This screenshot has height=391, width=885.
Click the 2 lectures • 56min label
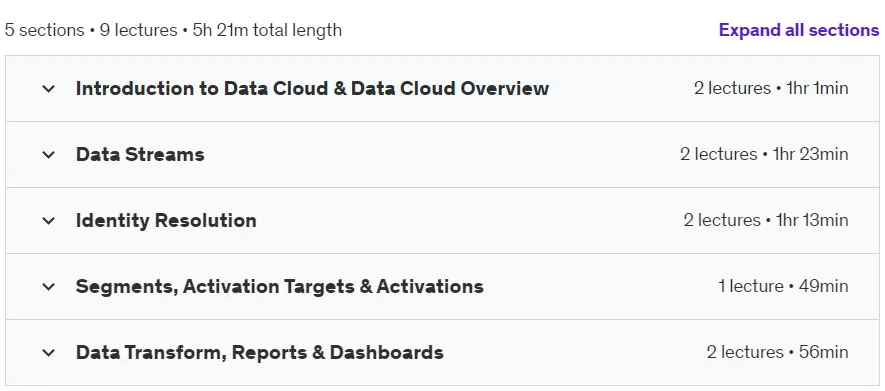[777, 353]
